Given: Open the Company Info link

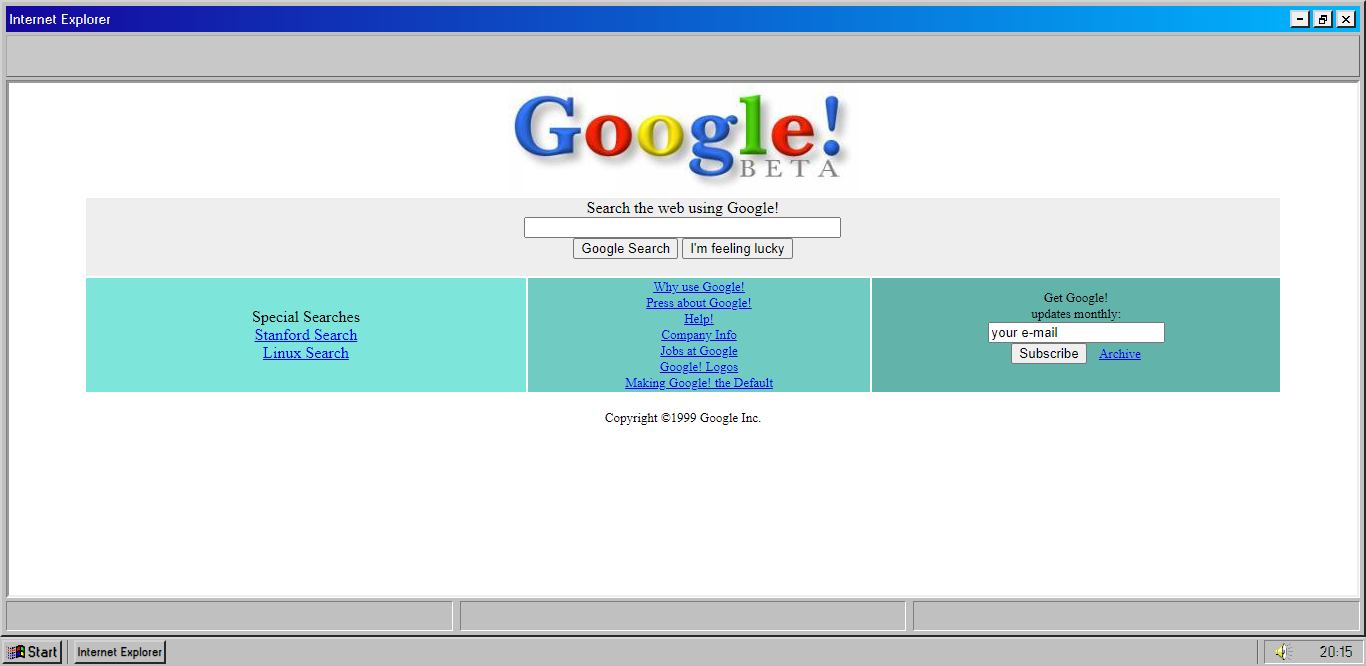Looking at the screenshot, I should click(699, 335).
